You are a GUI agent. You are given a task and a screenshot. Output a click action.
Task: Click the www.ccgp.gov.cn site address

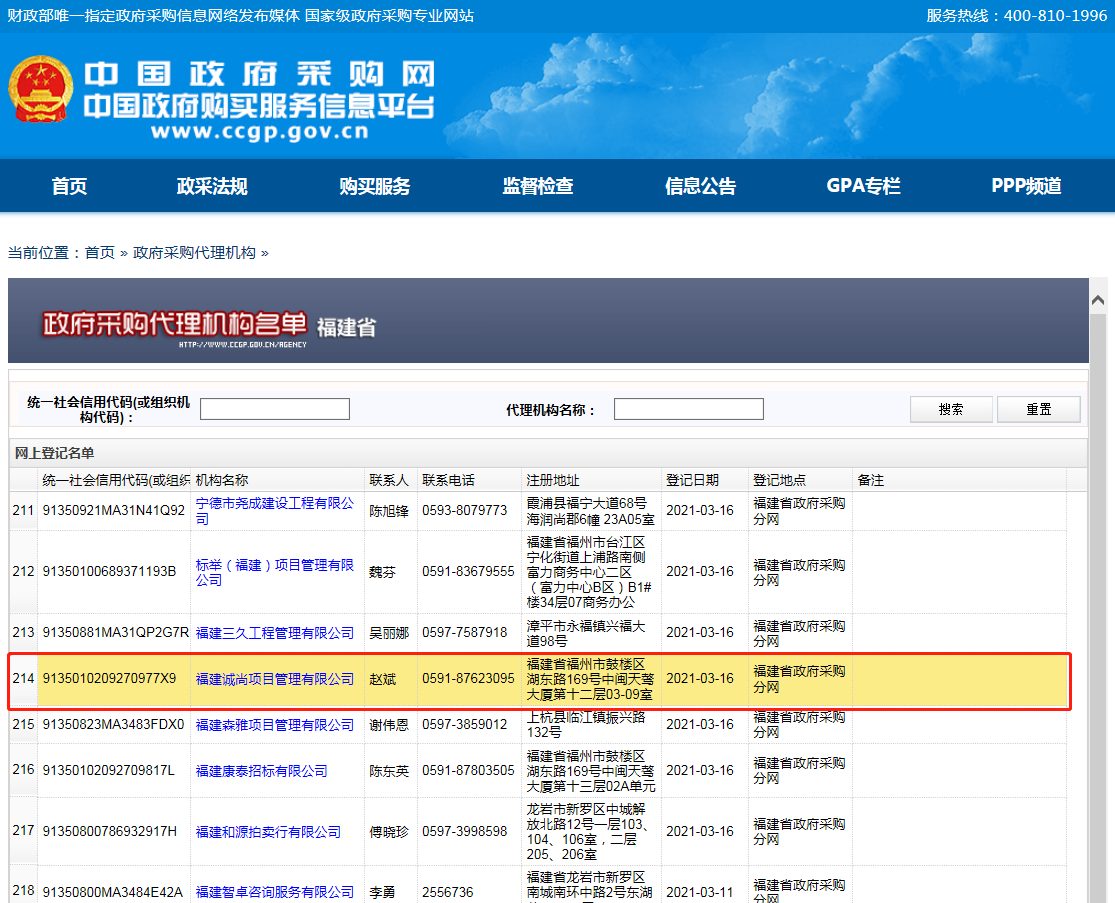(x=260, y=132)
